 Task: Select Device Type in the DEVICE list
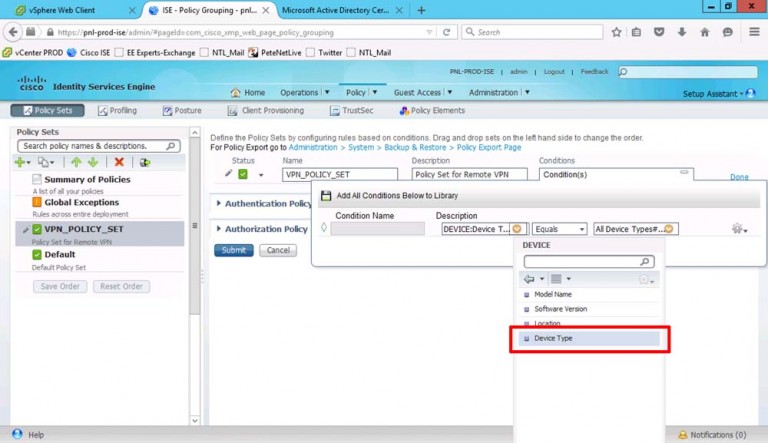(x=590, y=339)
